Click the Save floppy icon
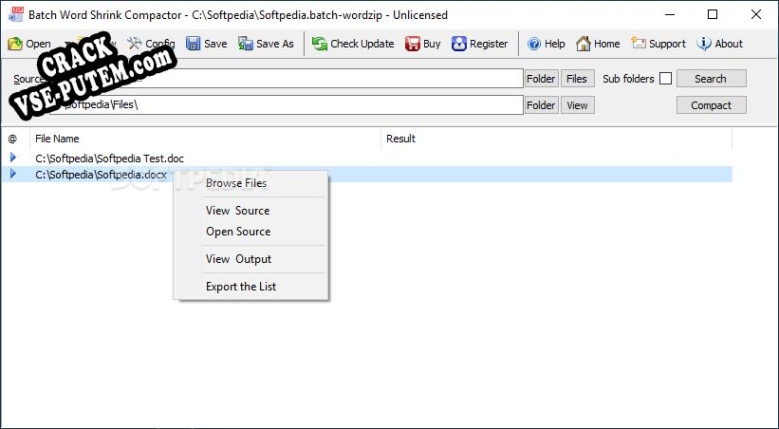This screenshot has height=429, width=779. coord(193,44)
